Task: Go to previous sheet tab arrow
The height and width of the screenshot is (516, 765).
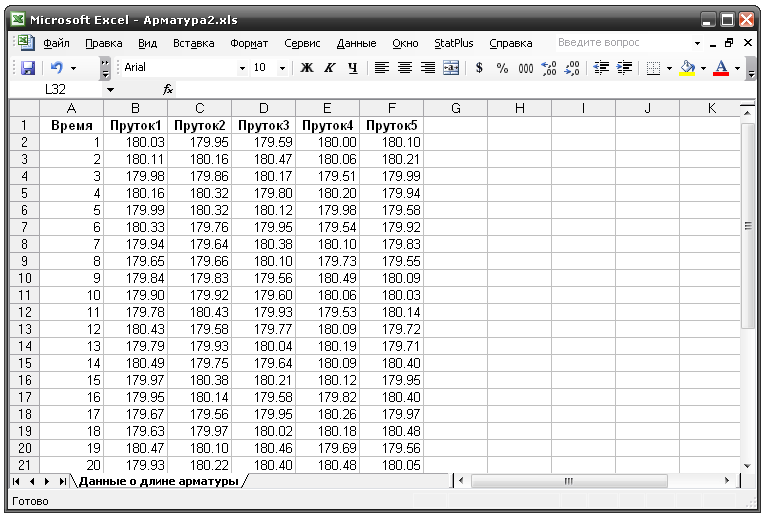Action: point(32,481)
